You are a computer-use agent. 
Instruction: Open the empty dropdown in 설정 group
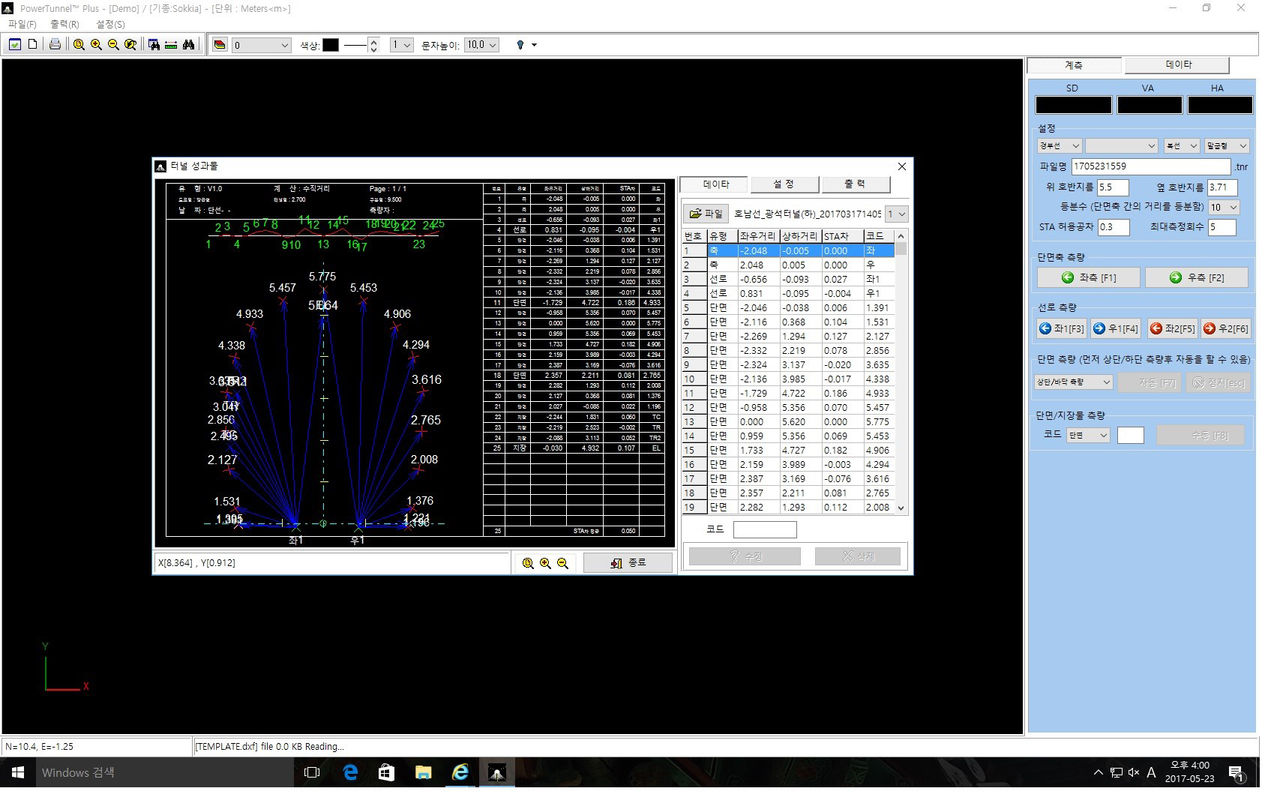[1121, 146]
